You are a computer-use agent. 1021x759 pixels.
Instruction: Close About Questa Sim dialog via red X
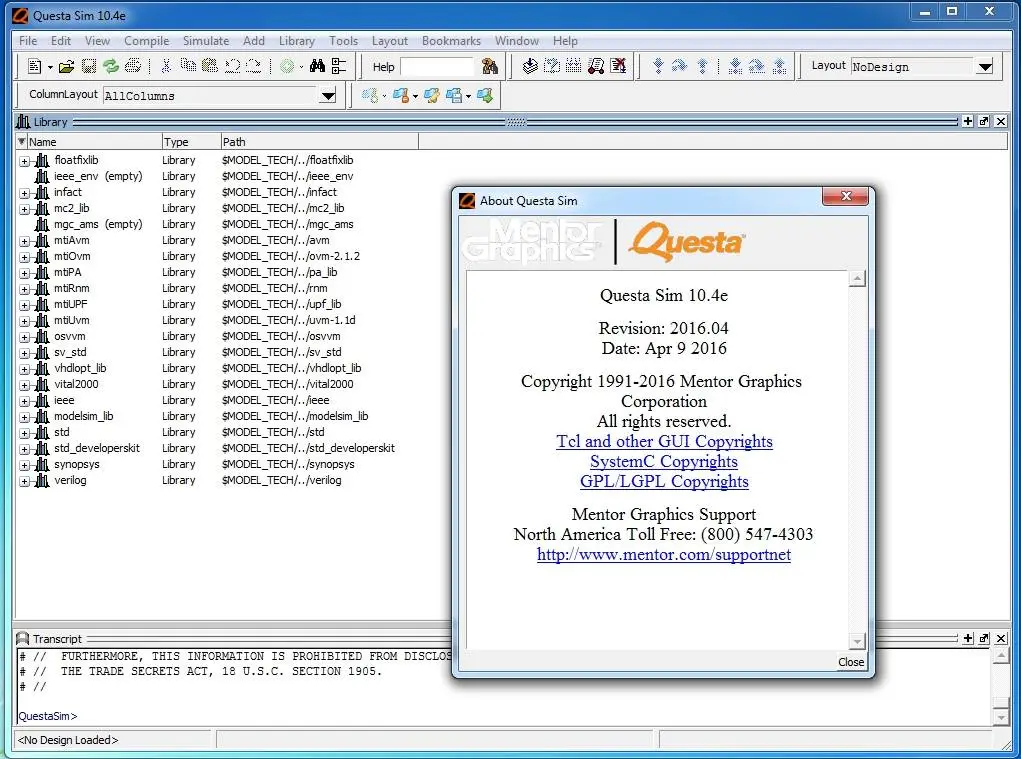coord(845,196)
